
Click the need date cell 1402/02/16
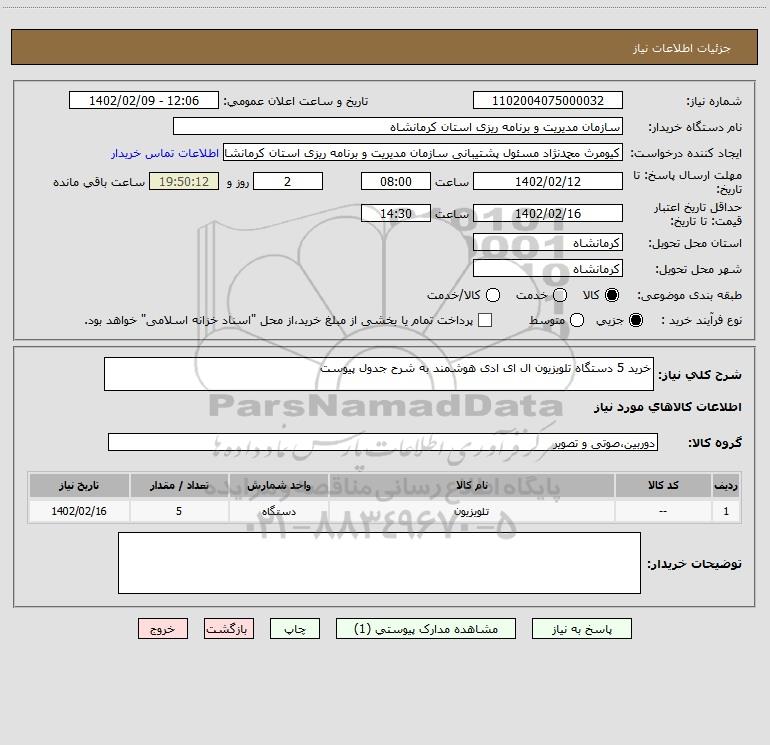tap(79, 511)
